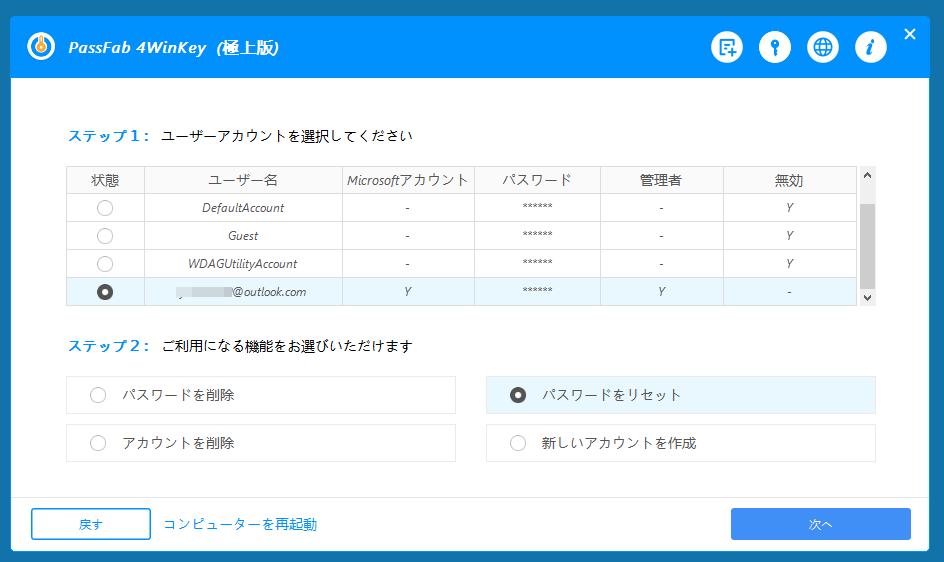The image size is (944, 562).
Task: Click the コンピューターを再起動 link
Action: [x=240, y=524]
